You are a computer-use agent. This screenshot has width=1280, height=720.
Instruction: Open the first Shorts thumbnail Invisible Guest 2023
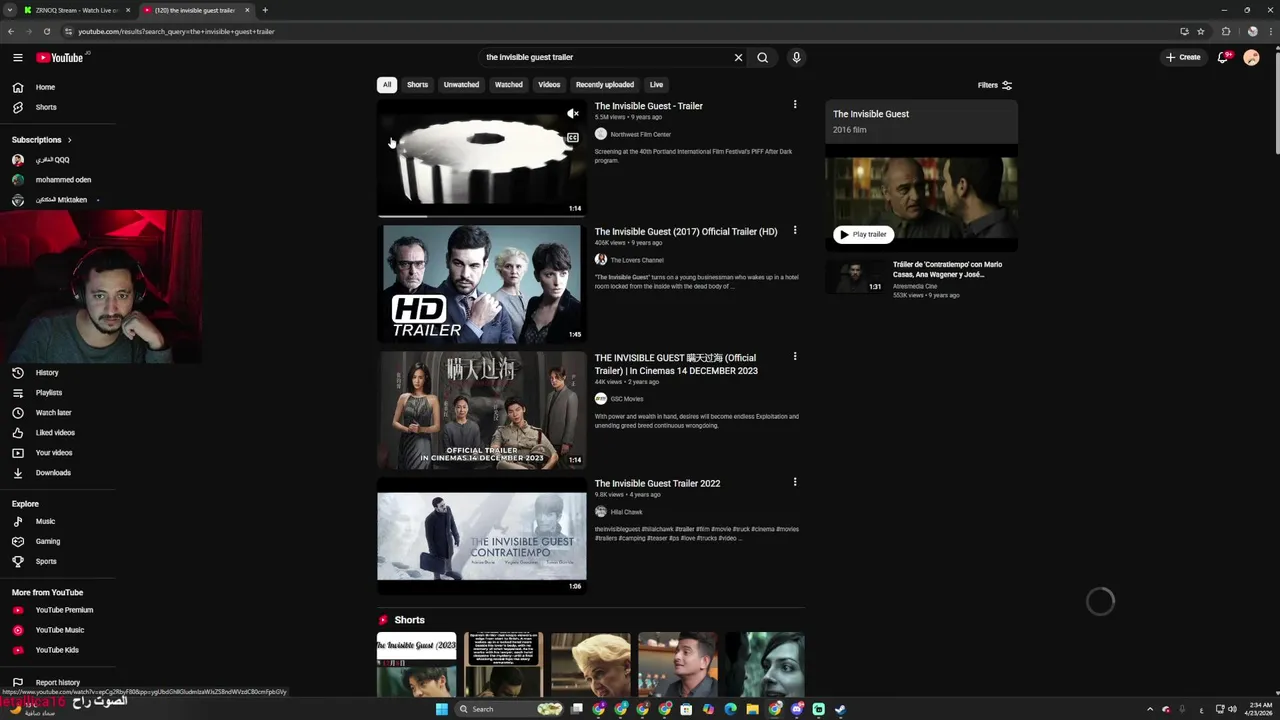point(416,664)
